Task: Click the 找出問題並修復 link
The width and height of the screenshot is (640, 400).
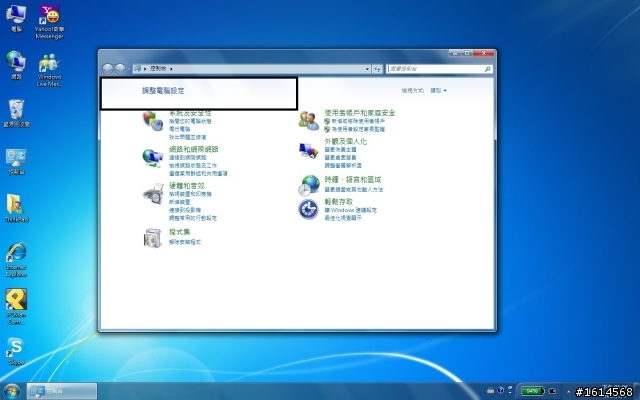Action: pyautogui.click(x=188, y=137)
